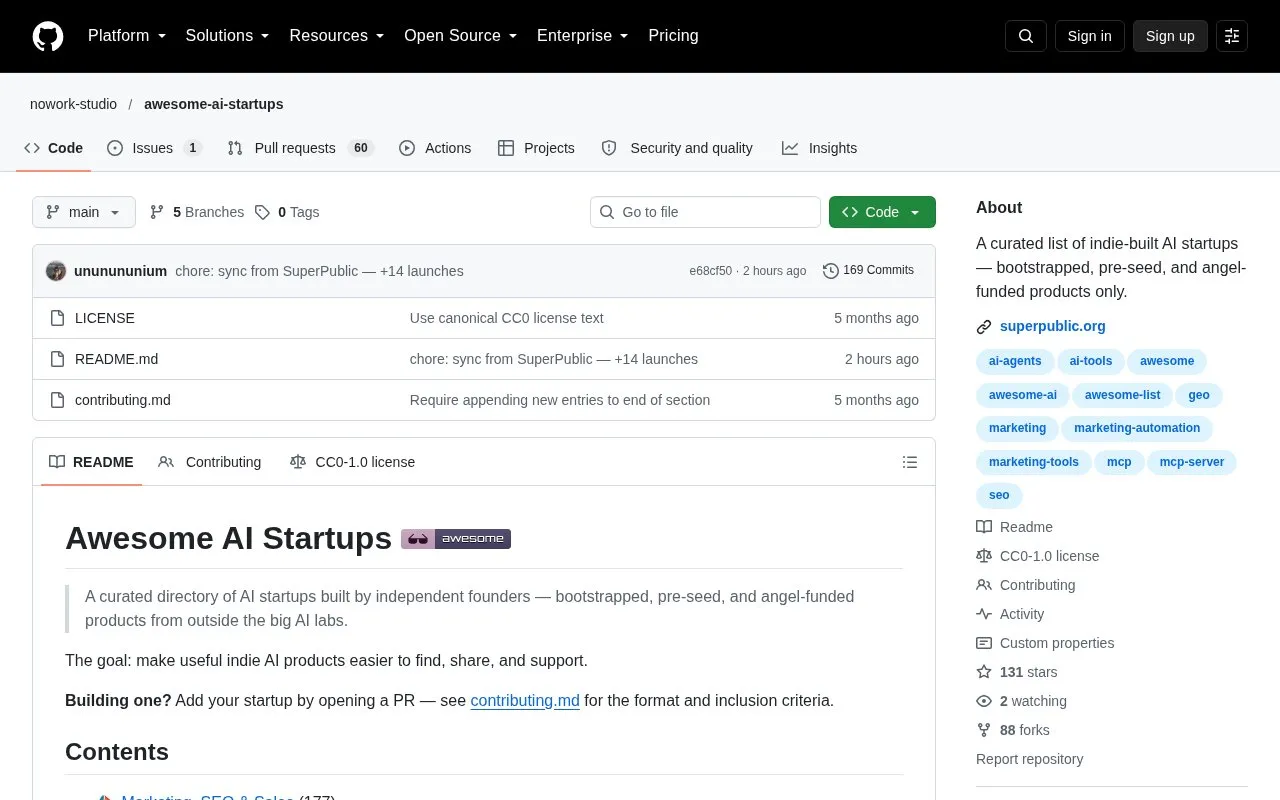Click the marketing-automation topic tag
1280x800 pixels.
coord(1137,428)
